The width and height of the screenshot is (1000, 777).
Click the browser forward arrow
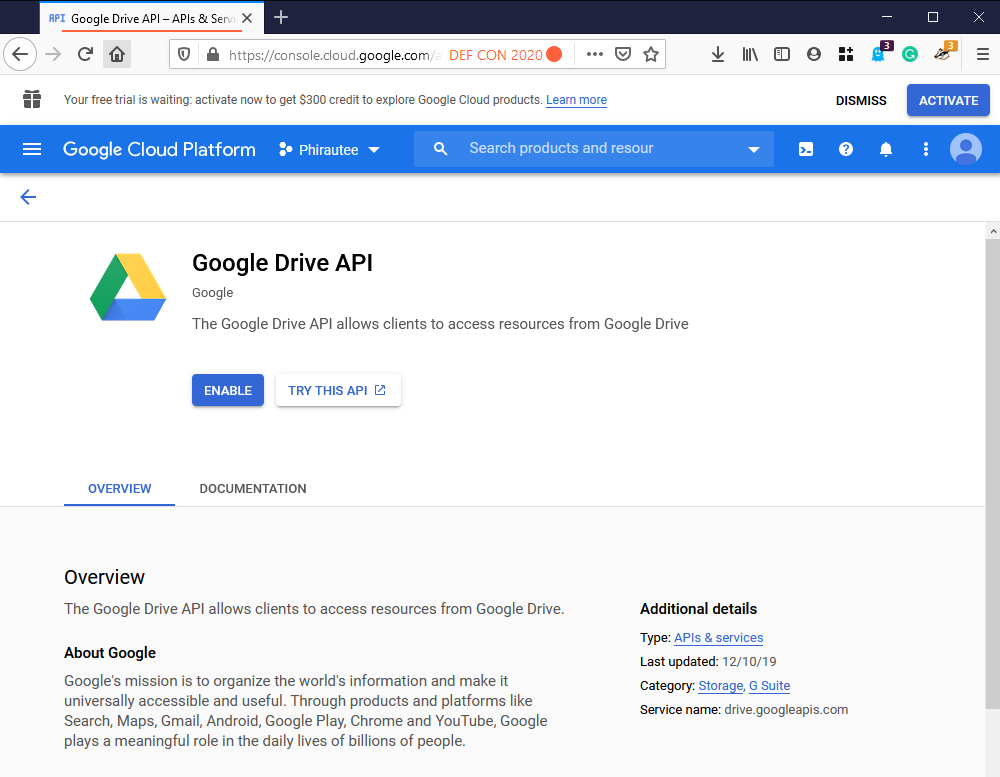coord(53,54)
